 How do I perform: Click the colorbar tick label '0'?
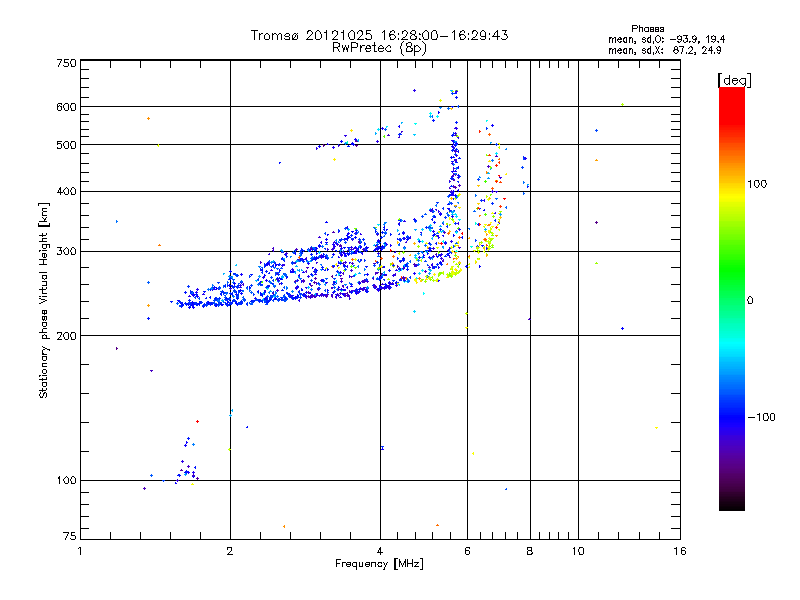749,300
